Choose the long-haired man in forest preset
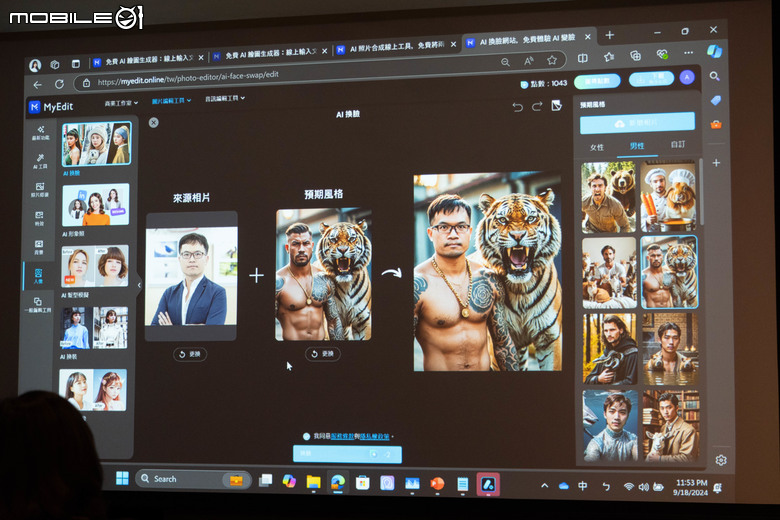Screen dimensions: 780x520 click(x=610, y=349)
